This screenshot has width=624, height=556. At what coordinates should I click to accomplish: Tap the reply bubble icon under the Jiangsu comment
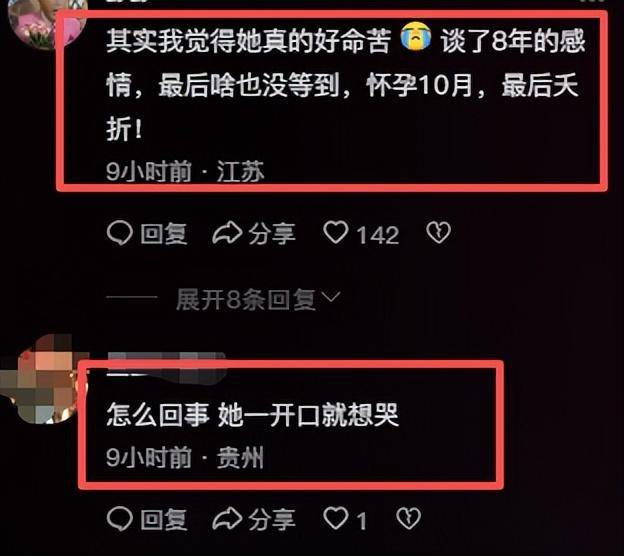pos(119,233)
